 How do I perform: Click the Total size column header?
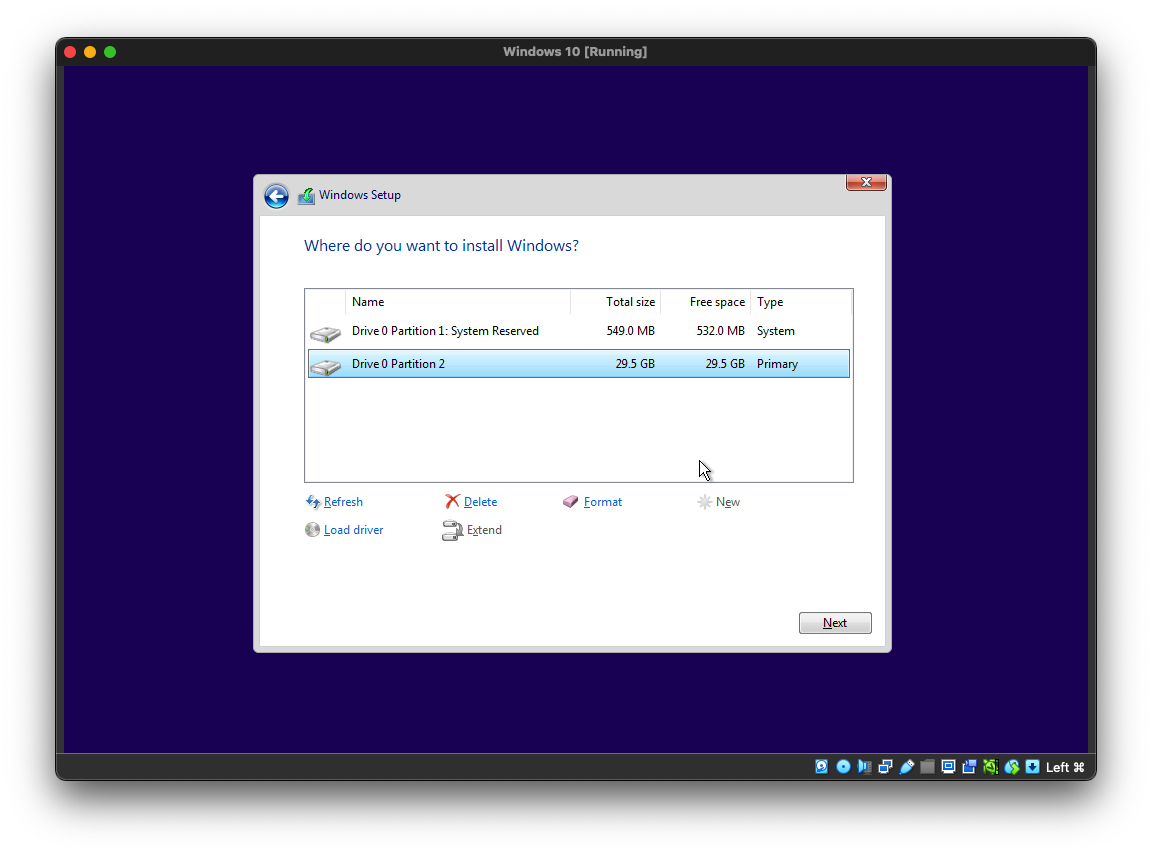point(630,302)
